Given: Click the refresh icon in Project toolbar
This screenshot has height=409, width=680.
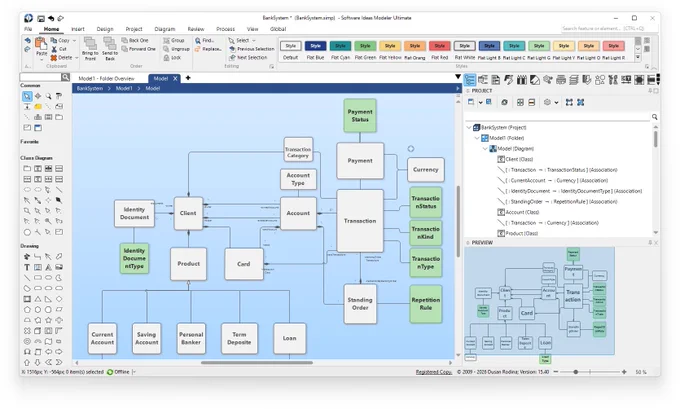Looking at the screenshot, I should tap(504, 102).
